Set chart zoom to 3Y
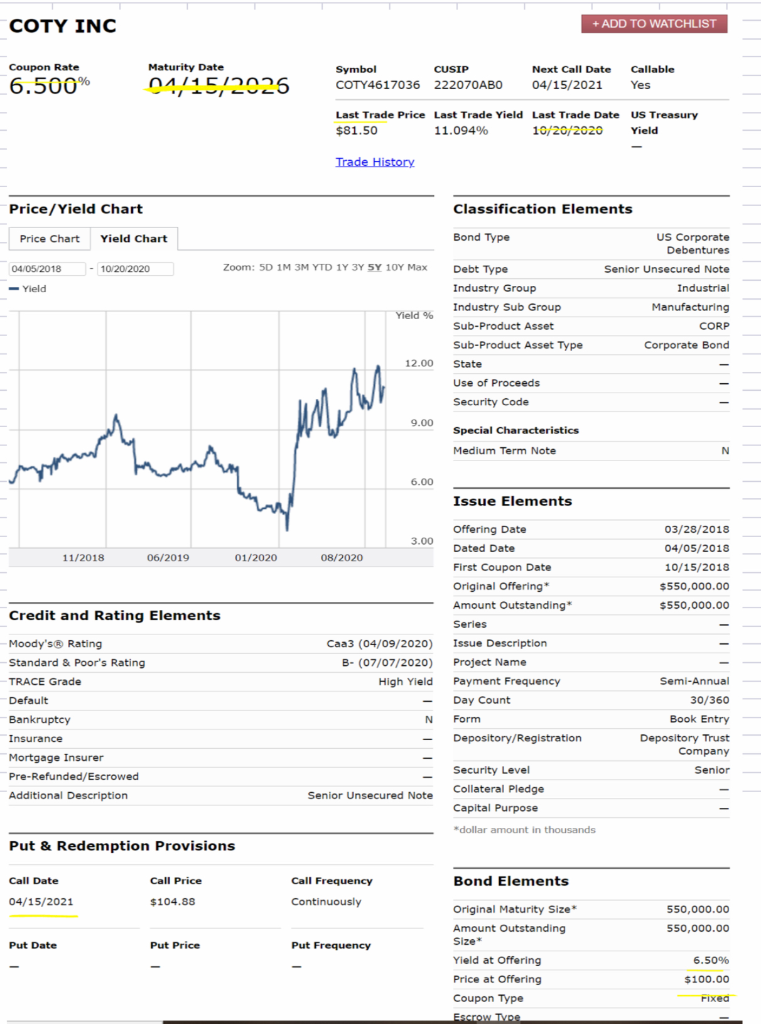Viewport: 761px width, 1024px height. [358, 268]
